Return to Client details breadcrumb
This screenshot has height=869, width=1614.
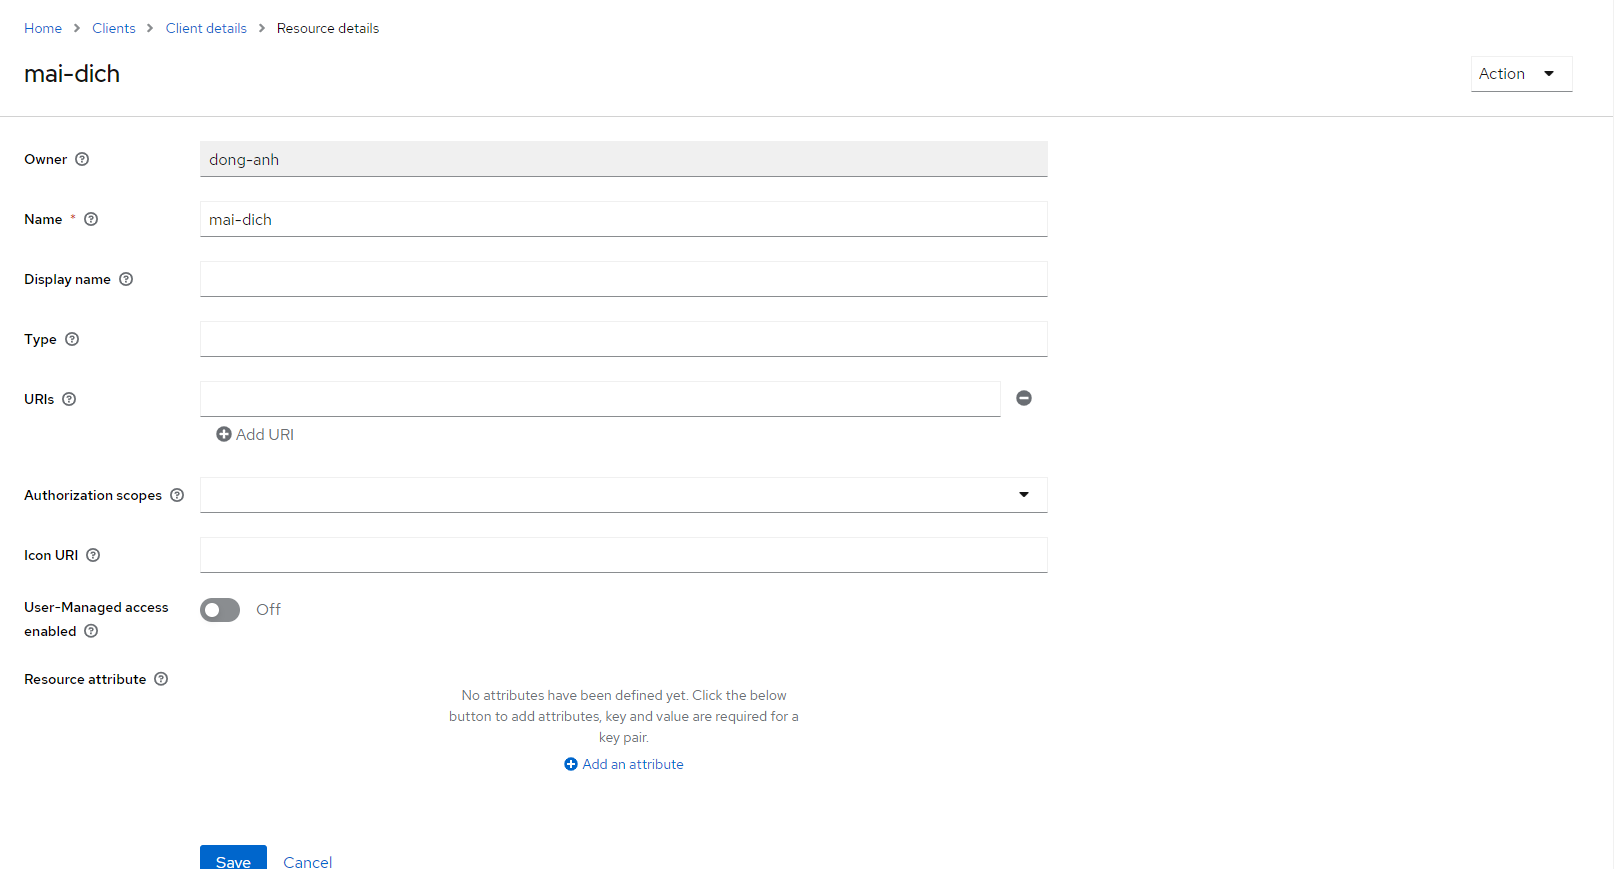(x=206, y=28)
